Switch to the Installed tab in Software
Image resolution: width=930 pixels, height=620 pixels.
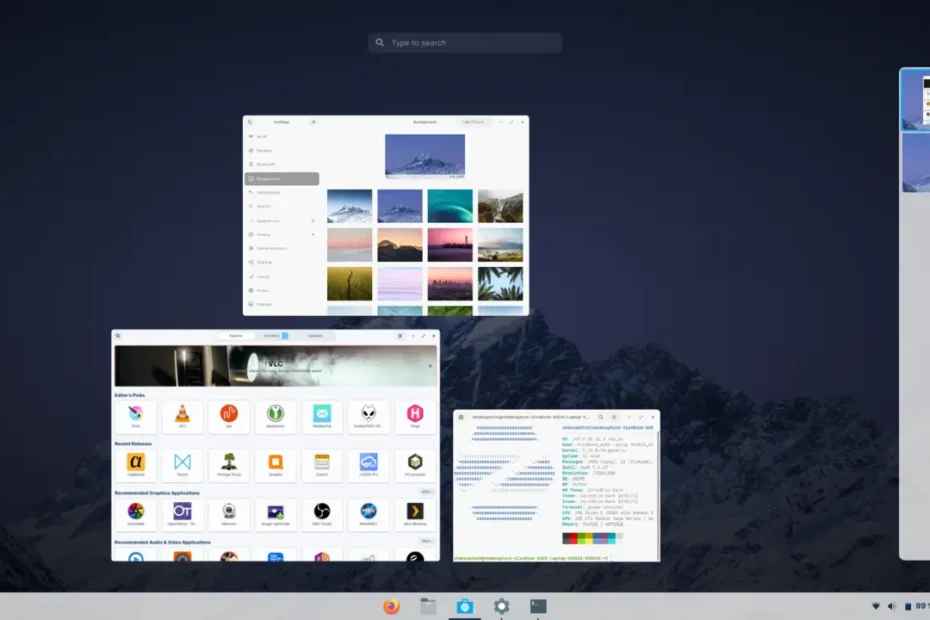tap(273, 336)
